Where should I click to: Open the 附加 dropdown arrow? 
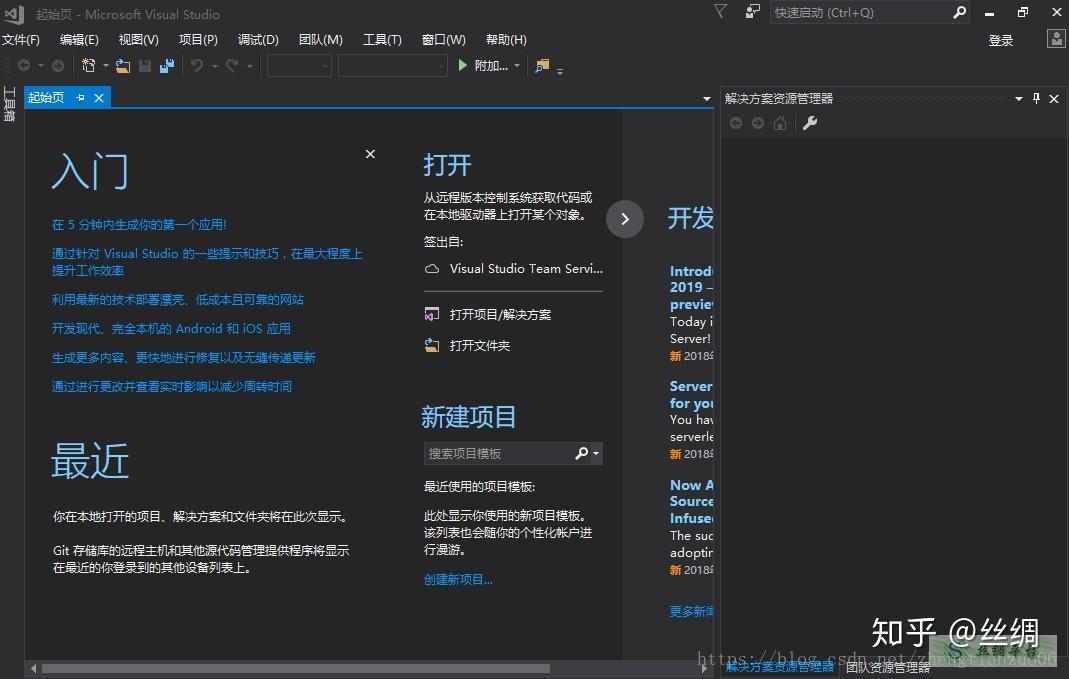516,65
